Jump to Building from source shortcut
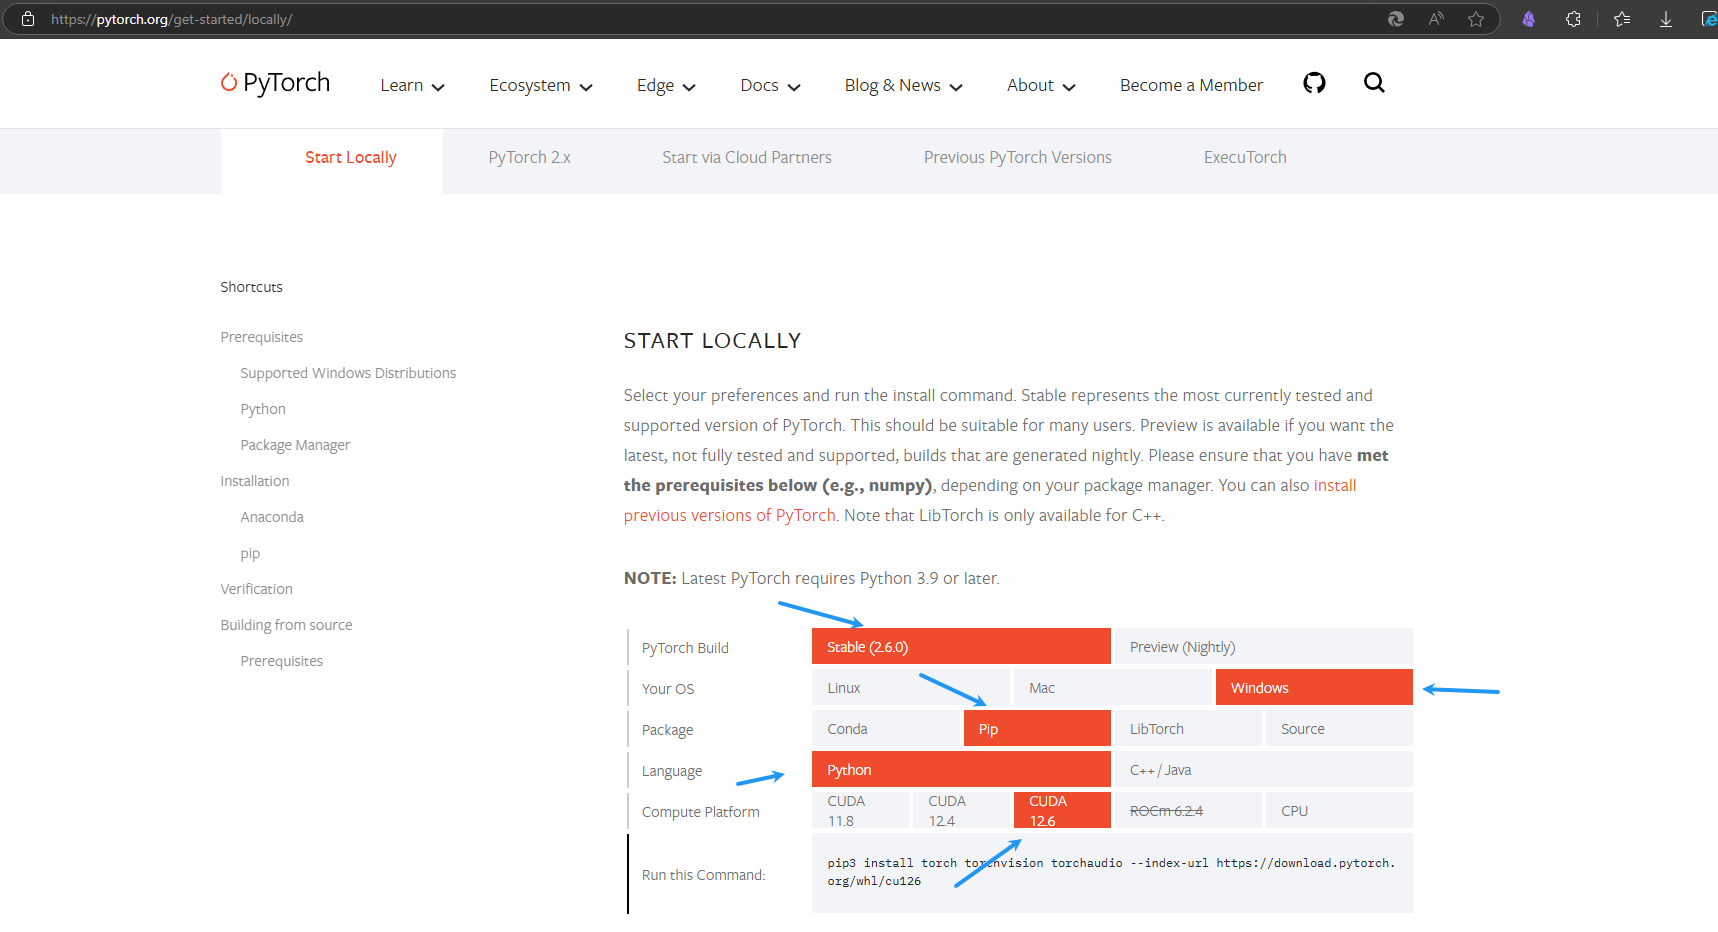The width and height of the screenshot is (1718, 932). pos(286,625)
